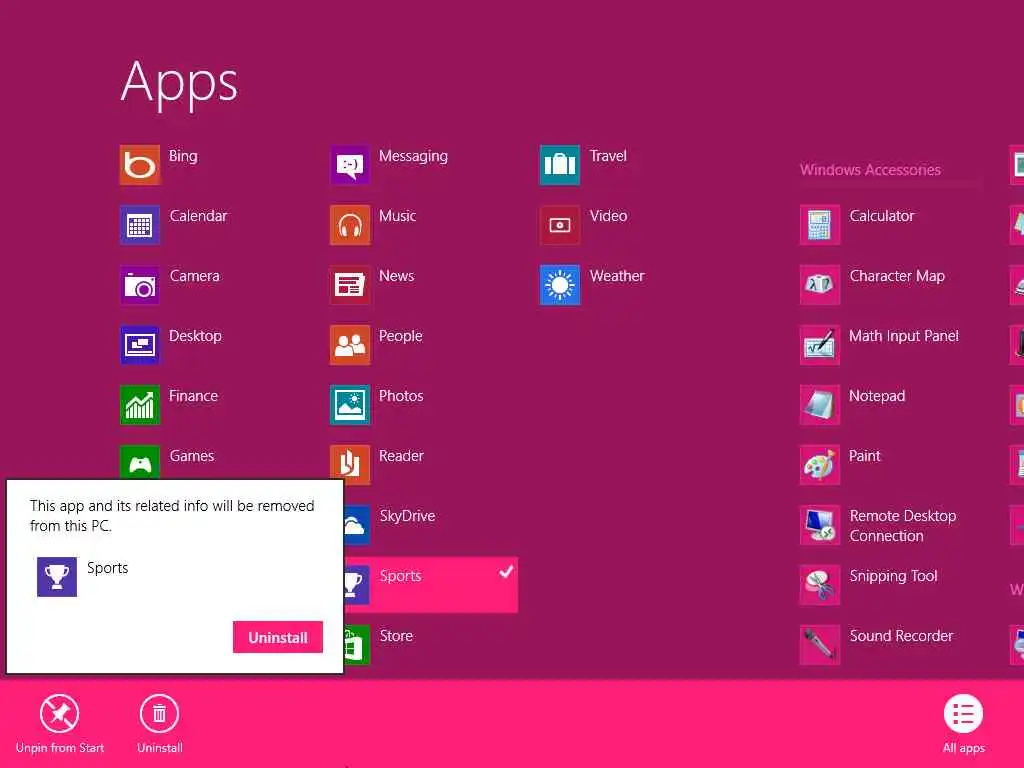Open the News app icon
The image size is (1024, 768).
[x=350, y=285]
